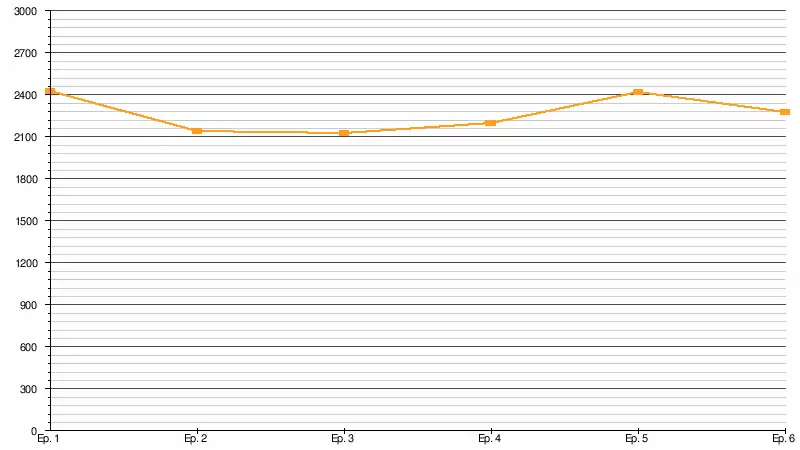800x450 pixels.
Task: Click the orange data point for Ep. 1
Action: point(50,91)
